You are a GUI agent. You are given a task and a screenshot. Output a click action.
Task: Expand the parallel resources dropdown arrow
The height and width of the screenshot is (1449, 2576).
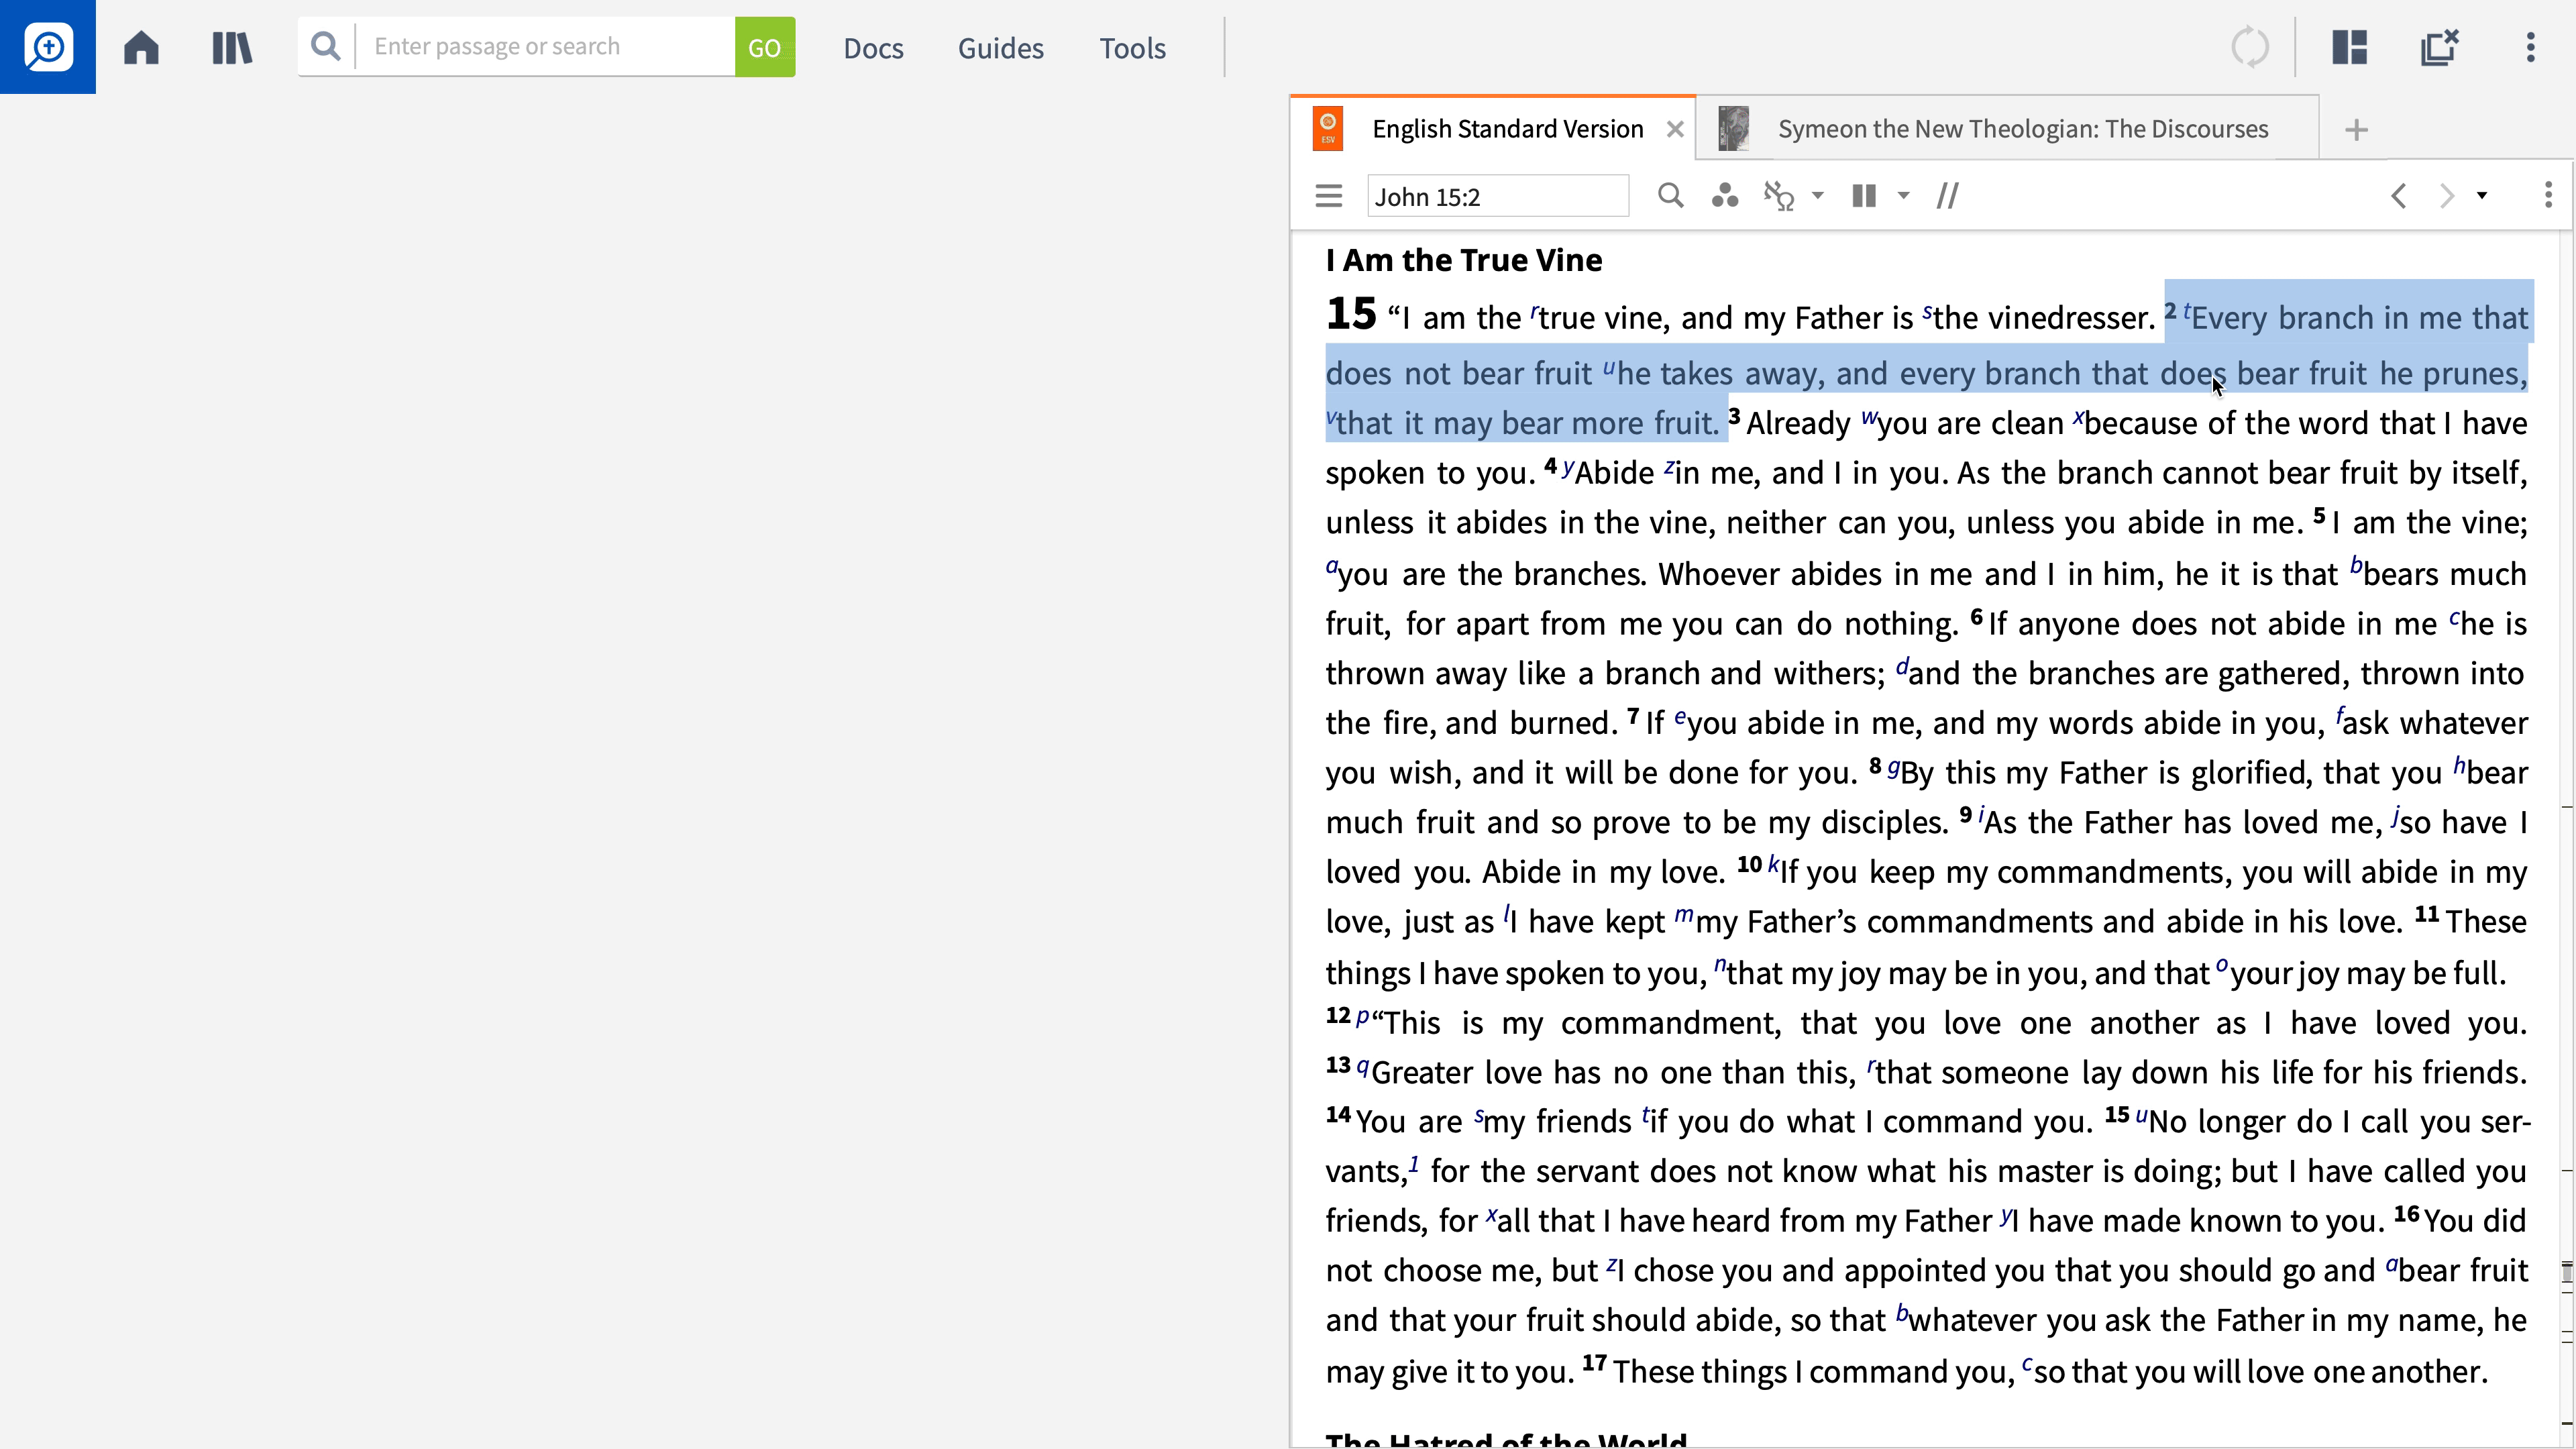[x=1904, y=196]
